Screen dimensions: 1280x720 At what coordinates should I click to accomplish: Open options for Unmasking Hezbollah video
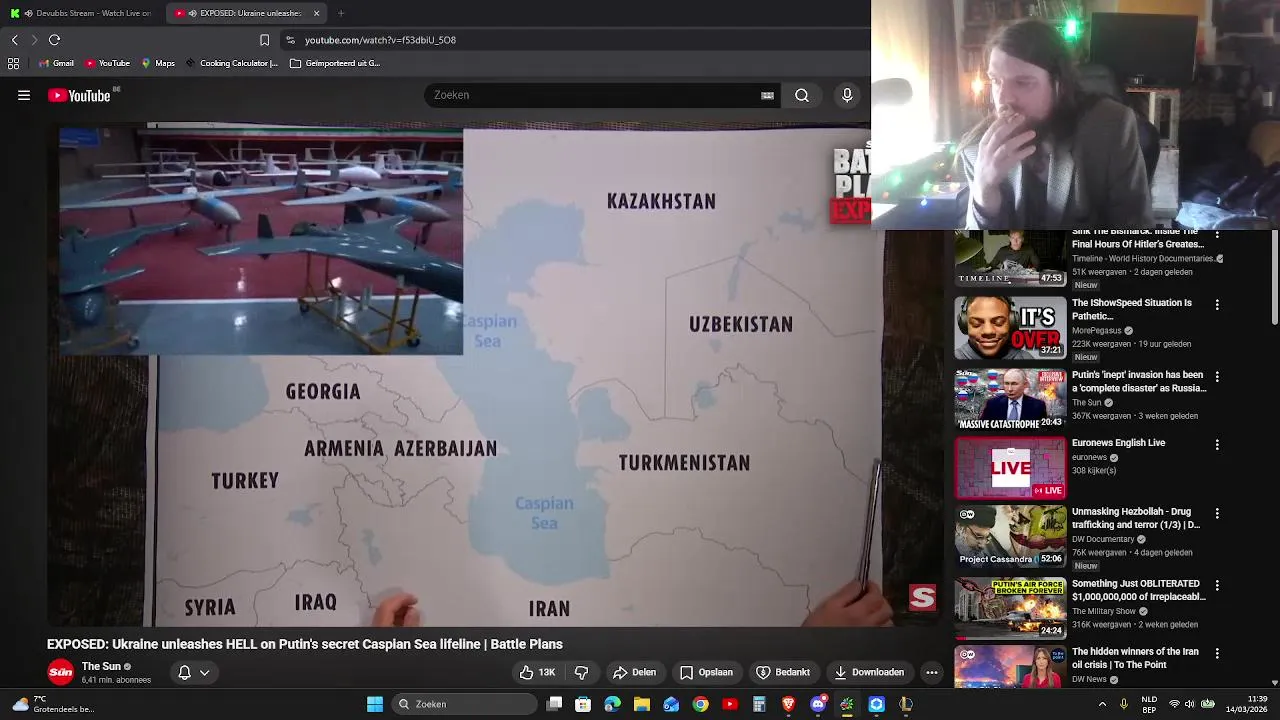(1217, 513)
